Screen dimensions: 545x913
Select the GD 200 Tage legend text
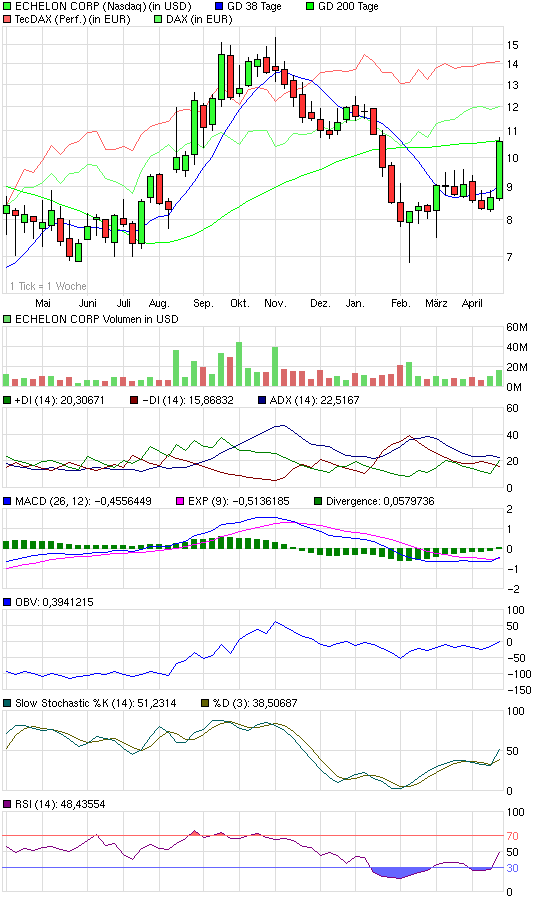pyautogui.click(x=348, y=6)
